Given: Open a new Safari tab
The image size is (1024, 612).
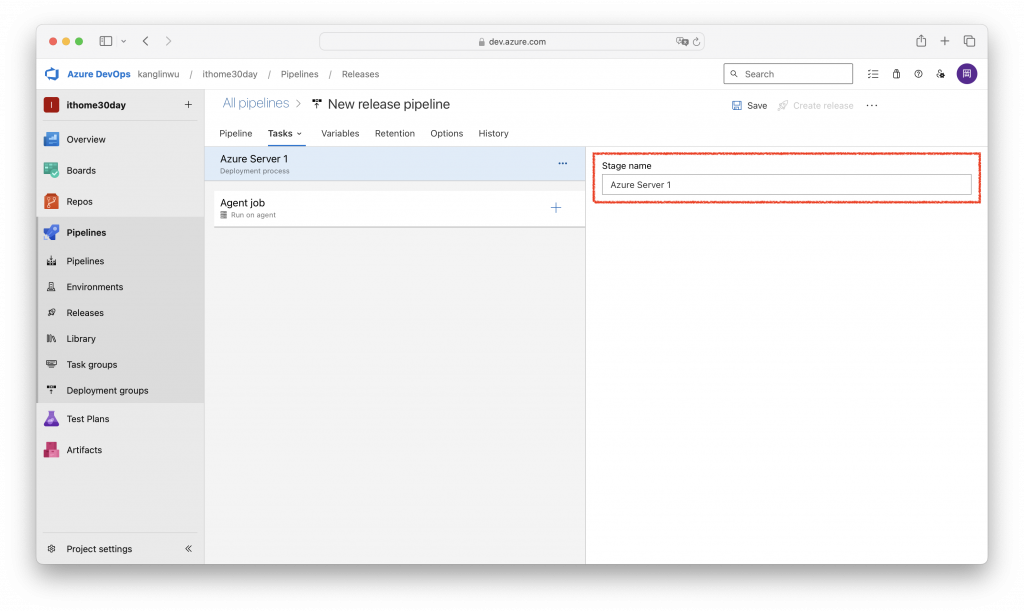Looking at the screenshot, I should [x=944, y=41].
